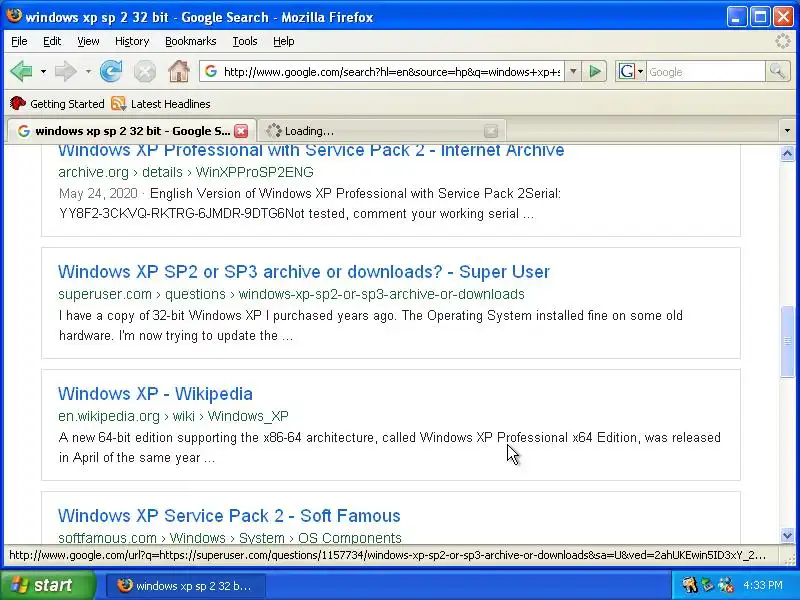Switch to the Loading tab
The image size is (800, 600).
(381, 131)
